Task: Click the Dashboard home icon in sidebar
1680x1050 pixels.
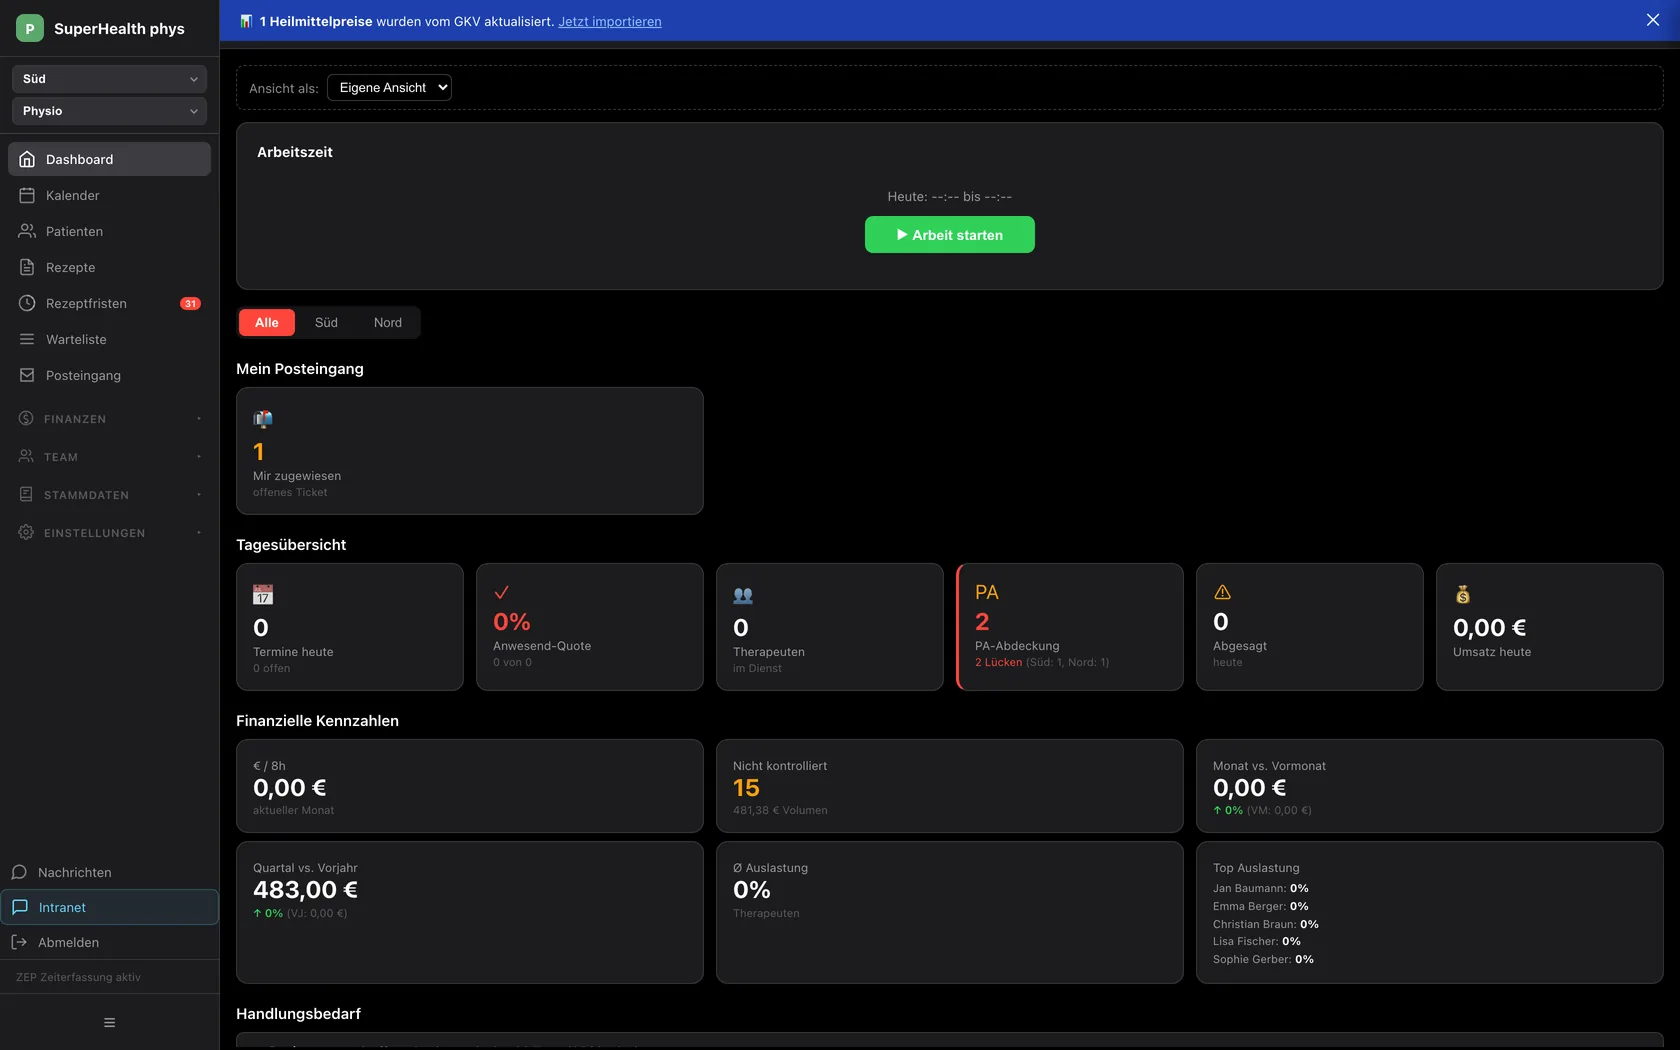Action: pyautogui.click(x=27, y=159)
